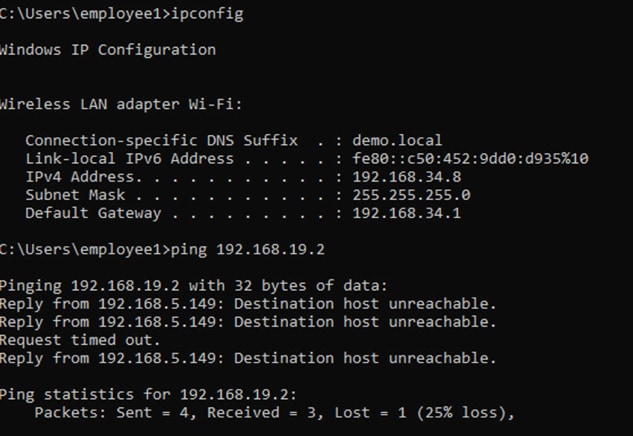The width and height of the screenshot is (633, 436).
Task: Click the demo.local DNS suffix value
Action: tap(397, 140)
